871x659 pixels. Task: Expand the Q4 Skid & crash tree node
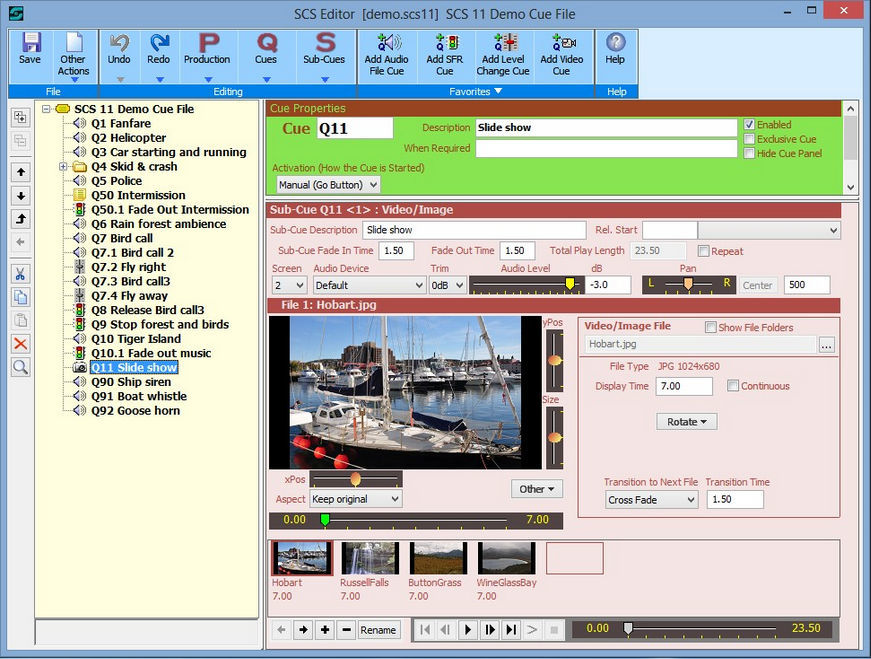pos(64,167)
